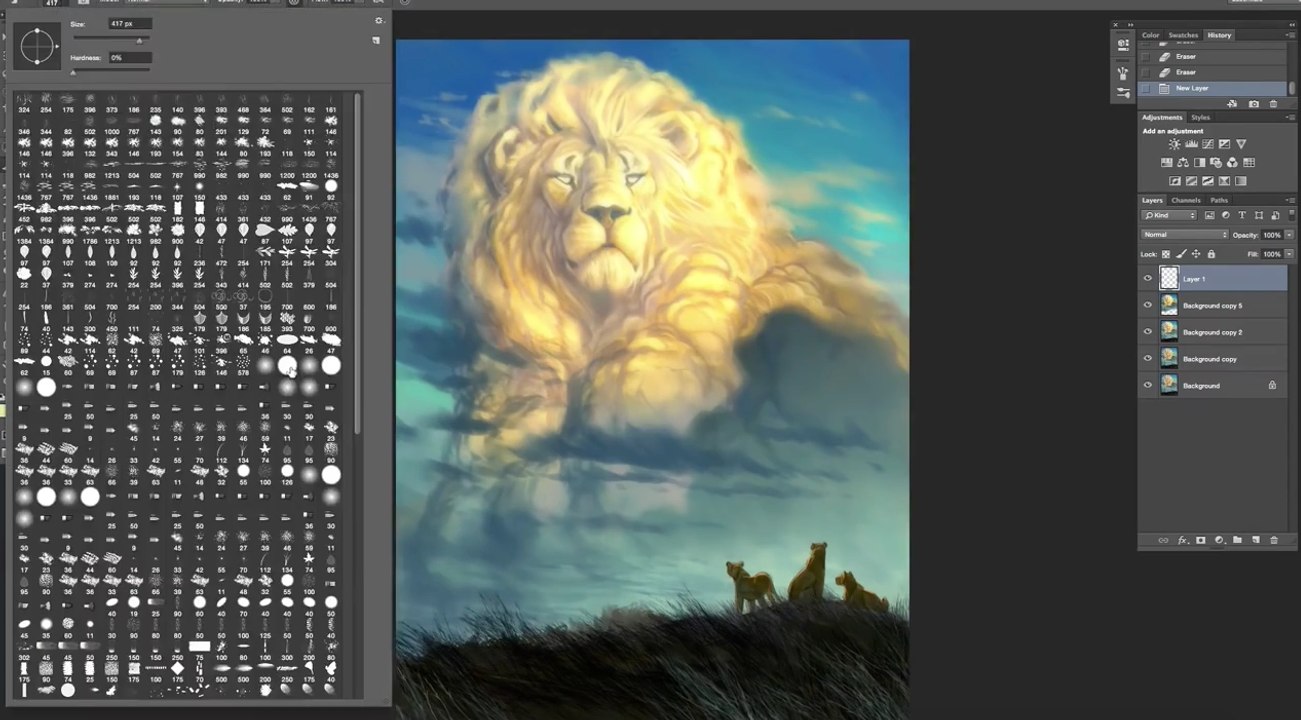This screenshot has width=1301, height=720.
Task: Filter layers by type layers
Action: pos(1242,215)
